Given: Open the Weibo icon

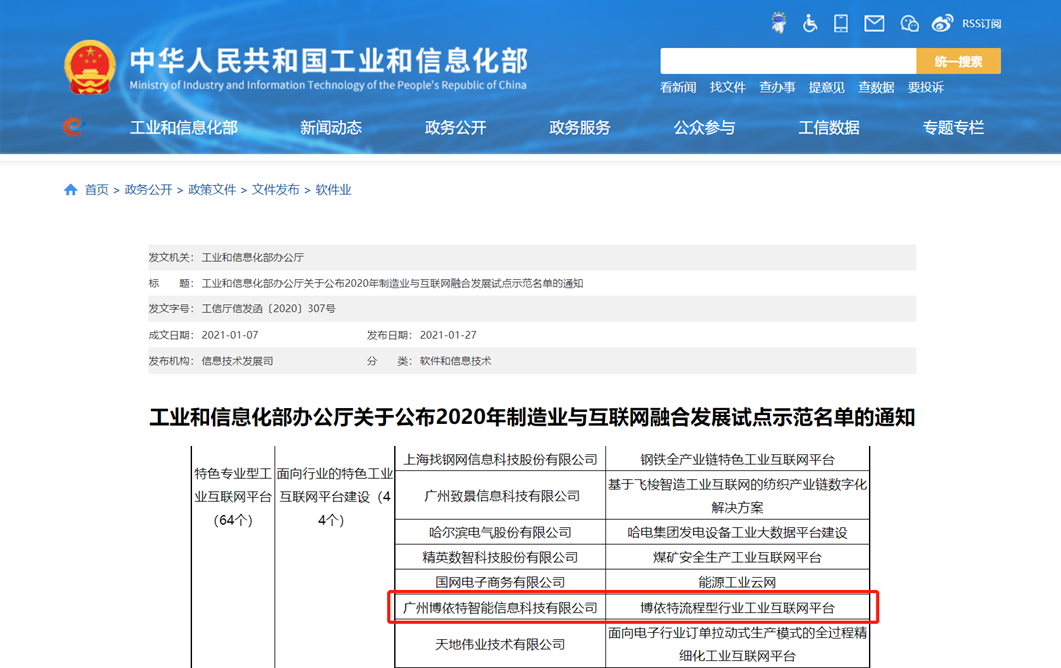Looking at the screenshot, I should 943,24.
